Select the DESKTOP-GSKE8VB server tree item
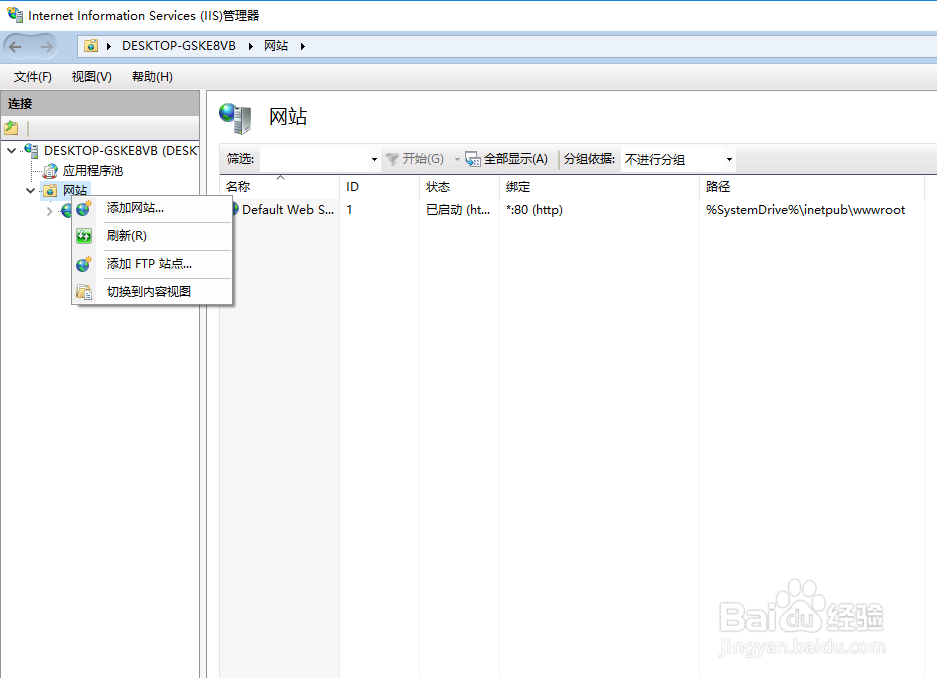Image resolution: width=937 pixels, height=679 pixels. click(x=121, y=151)
